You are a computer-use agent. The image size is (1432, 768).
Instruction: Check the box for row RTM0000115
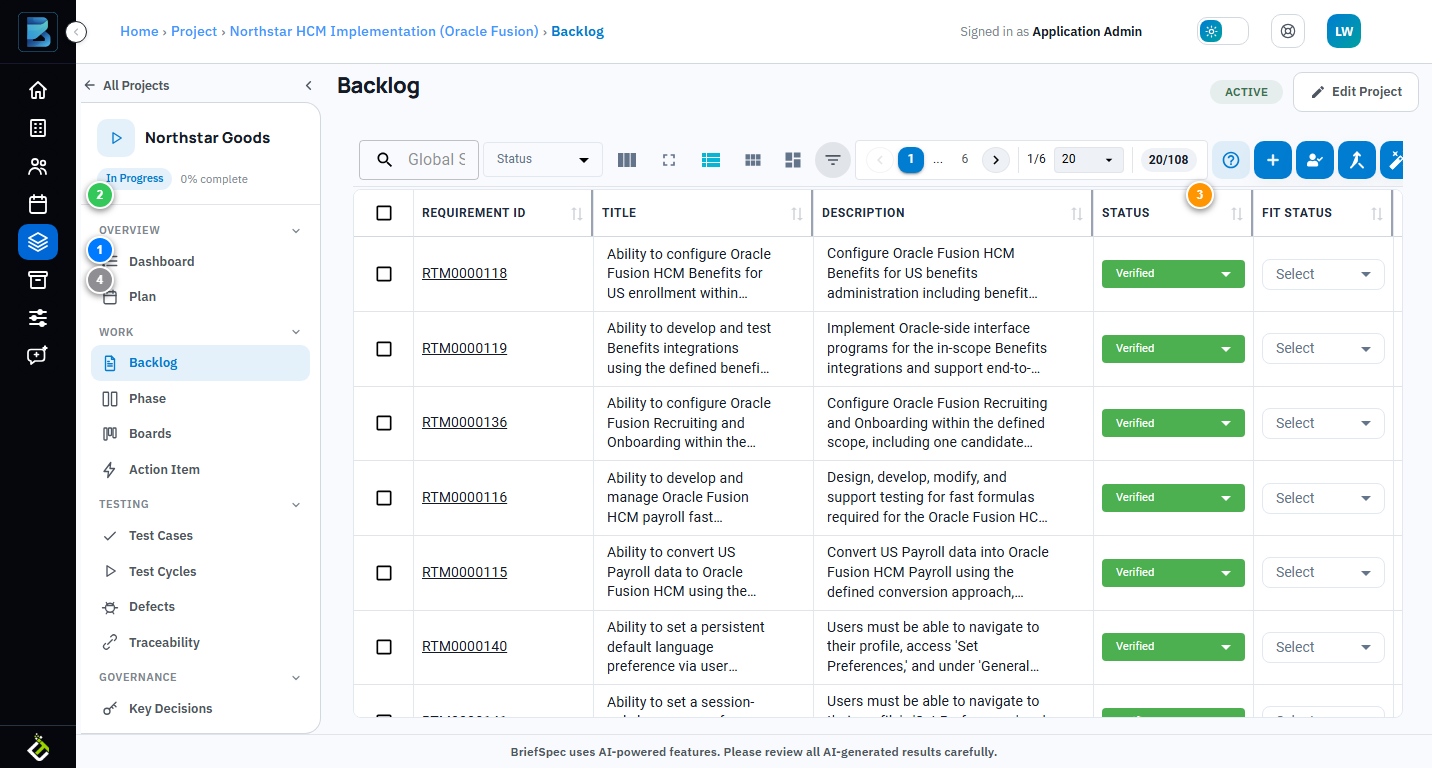[384, 573]
